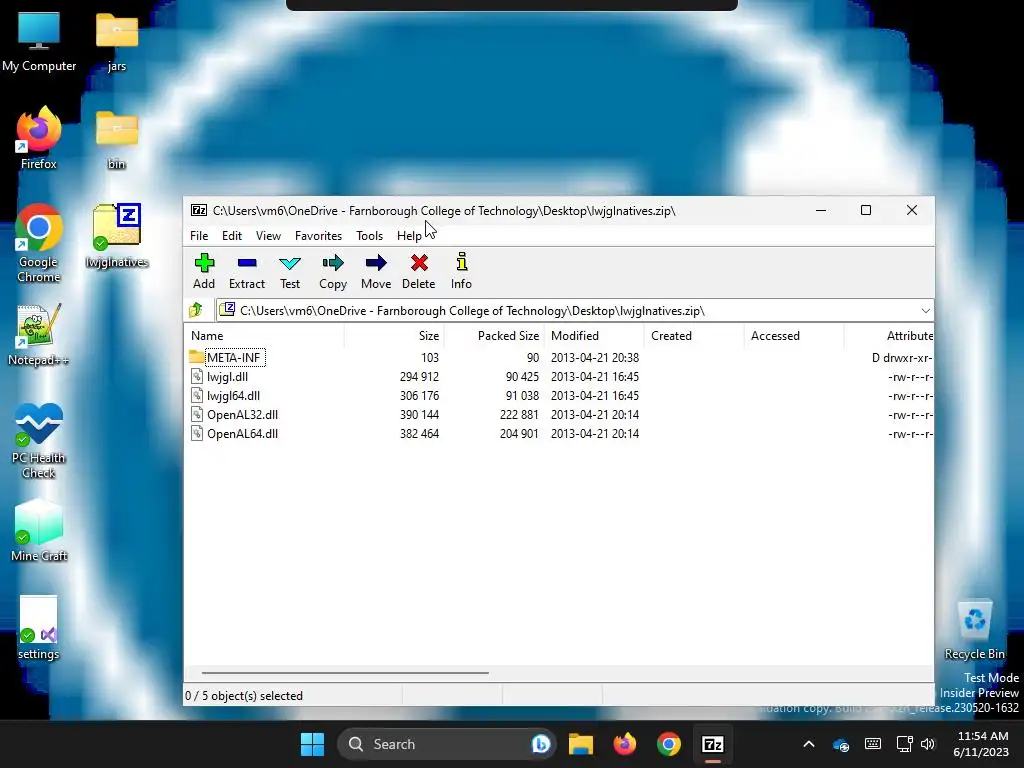Open the clock showing 11:54 AM
This screenshot has height=768, width=1024.
[x=981, y=744]
